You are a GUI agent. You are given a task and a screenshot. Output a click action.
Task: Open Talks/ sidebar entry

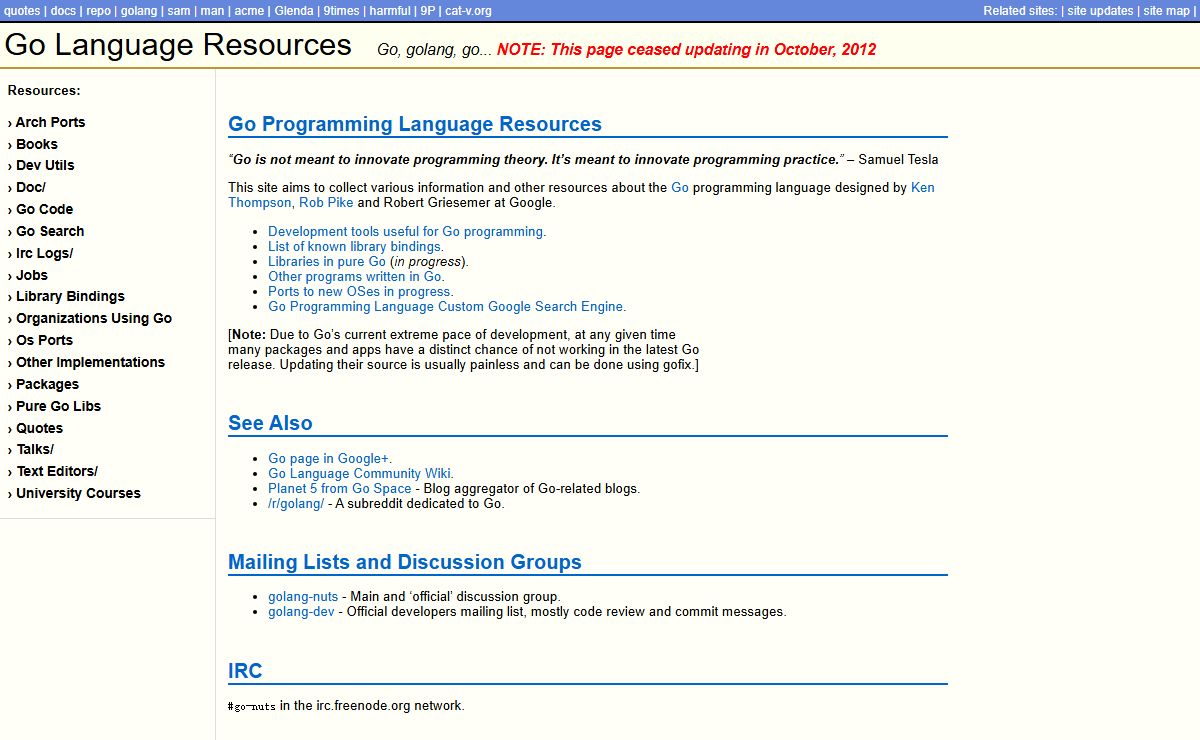pyautogui.click(x=35, y=449)
